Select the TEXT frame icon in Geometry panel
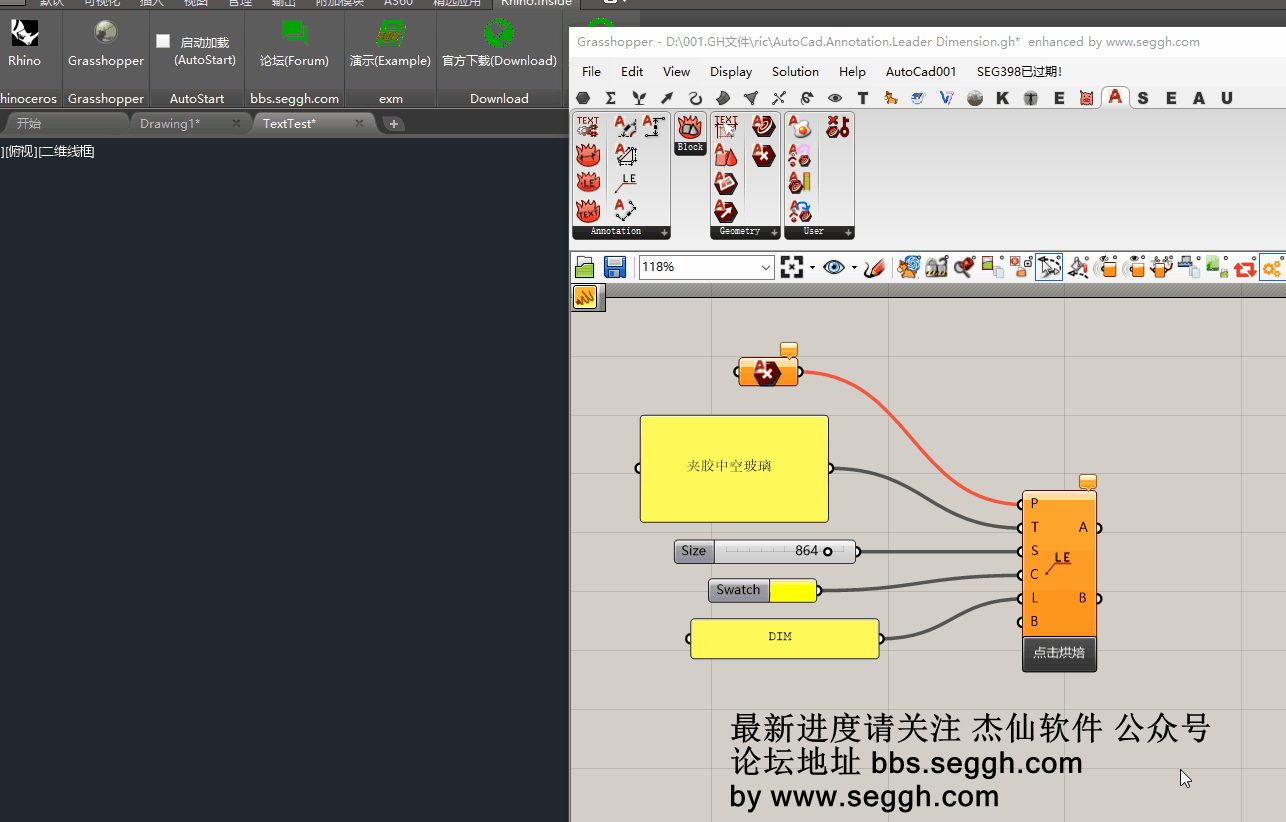Screen dimensions: 1286x822 click(x=726, y=126)
